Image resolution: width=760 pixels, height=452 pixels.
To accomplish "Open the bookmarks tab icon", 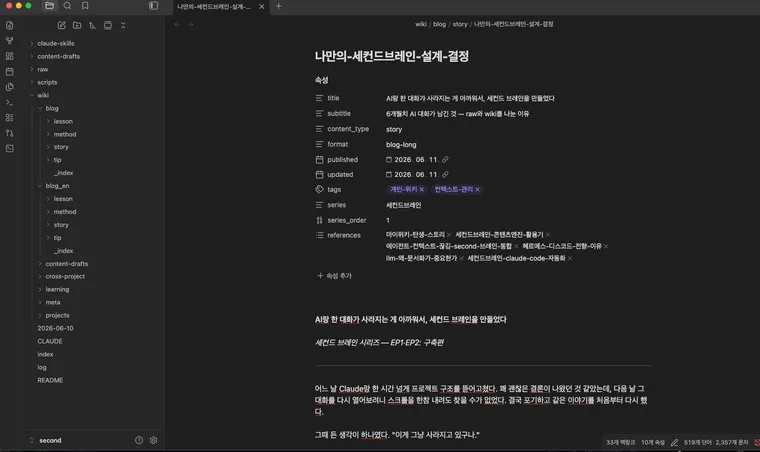I will 85,6.
